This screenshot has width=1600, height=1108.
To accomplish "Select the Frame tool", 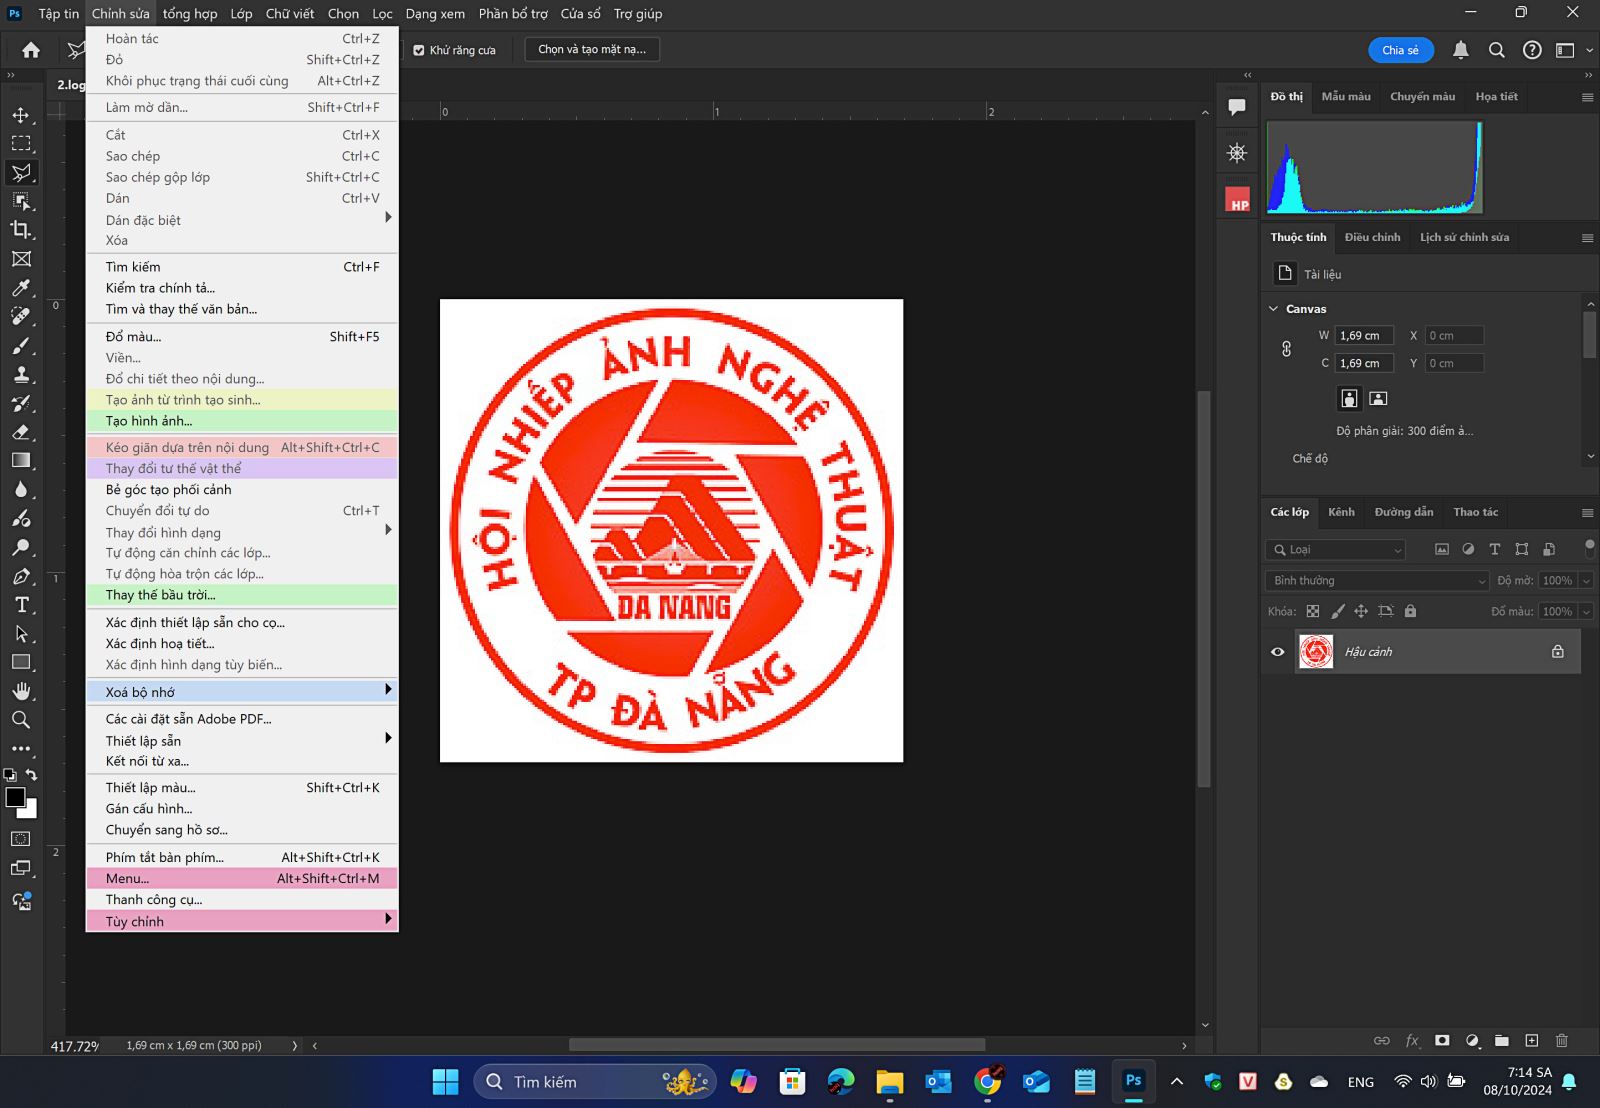I will [21, 259].
